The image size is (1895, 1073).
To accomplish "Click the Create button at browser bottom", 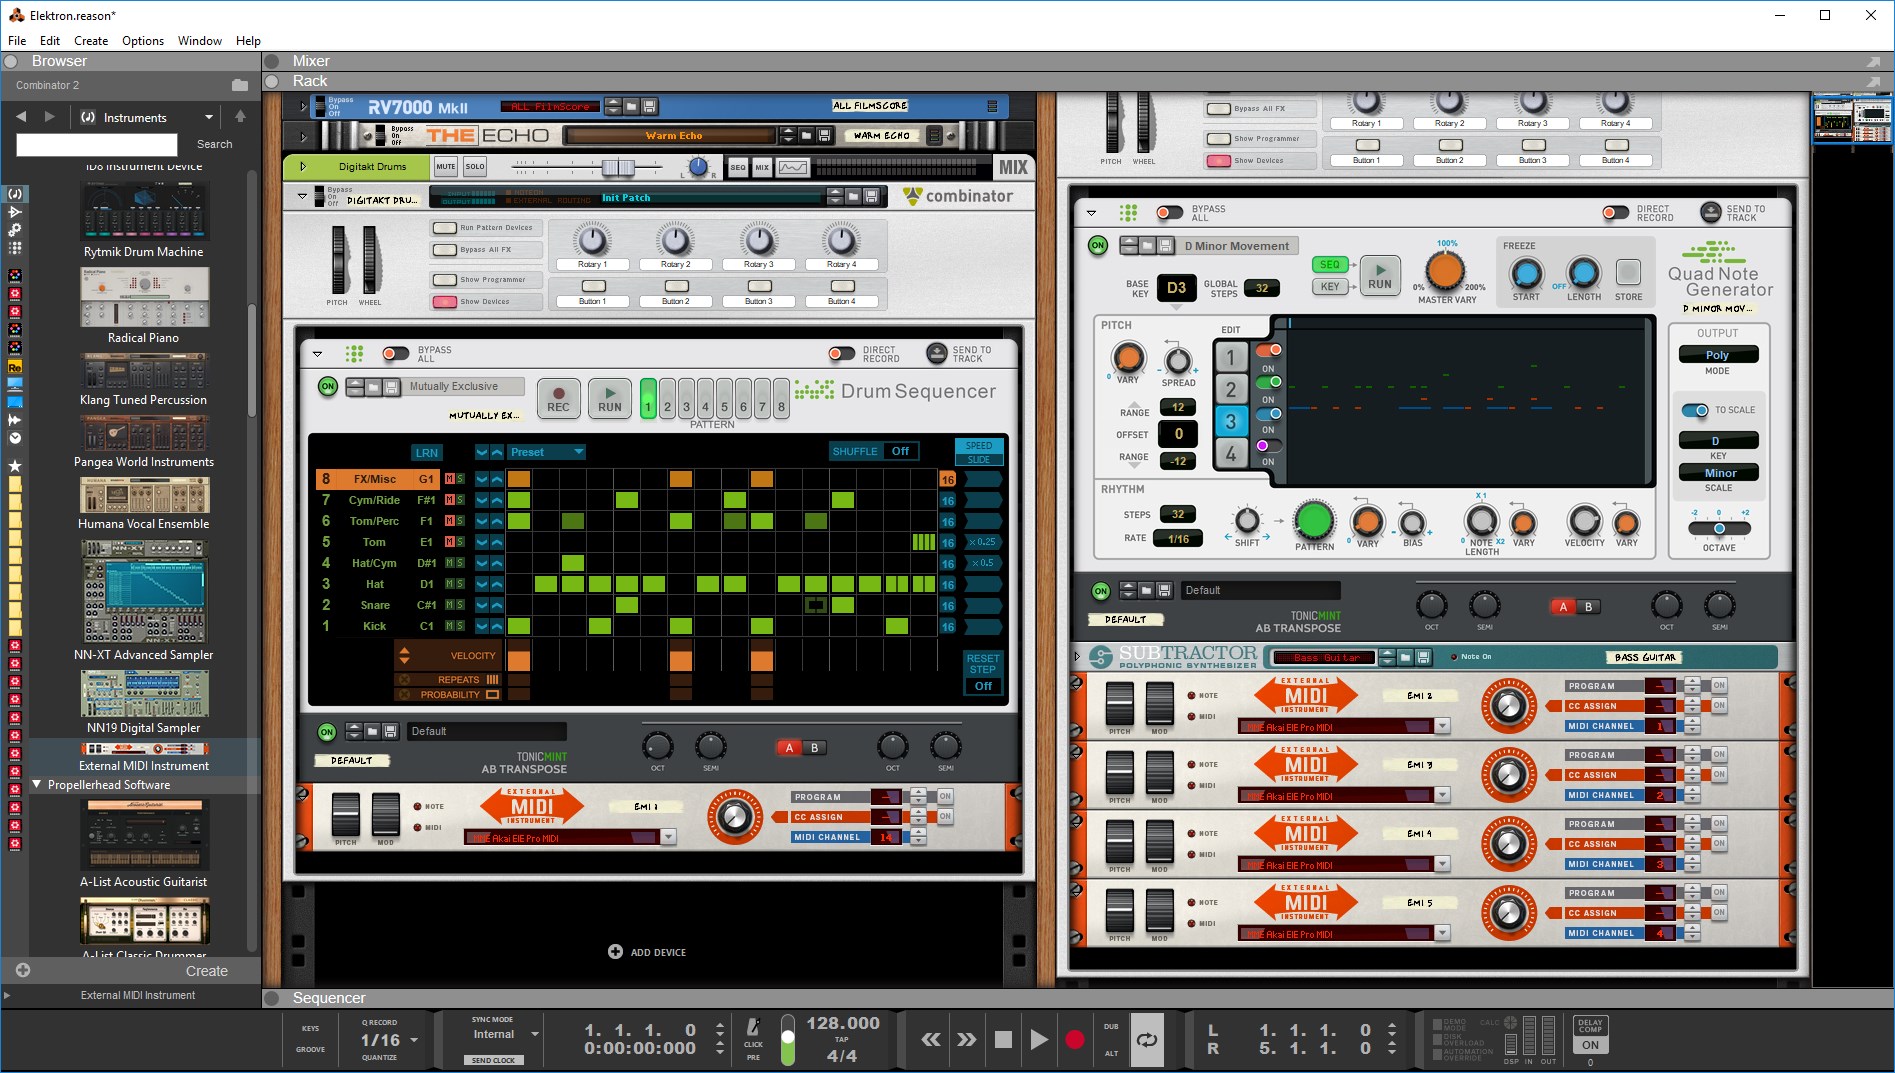I will point(207,971).
